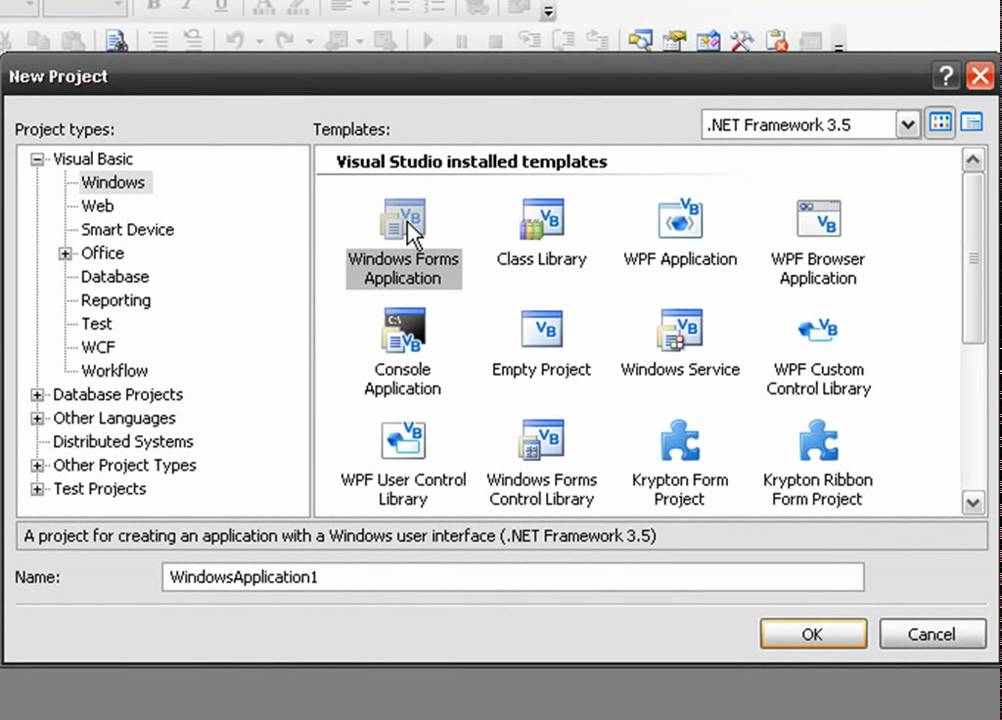The image size is (1002, 720).
Task: Expand the Office tree node
Action: (65, 254)
